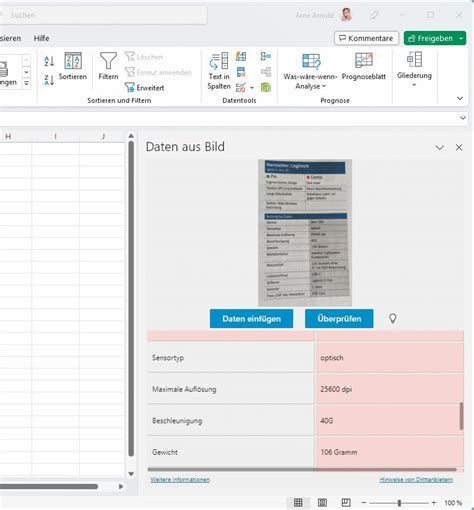
Task: Click the Flash Fill (Blitzvorschau) icon
Action: pyautogui.click(x=241, y=56)
